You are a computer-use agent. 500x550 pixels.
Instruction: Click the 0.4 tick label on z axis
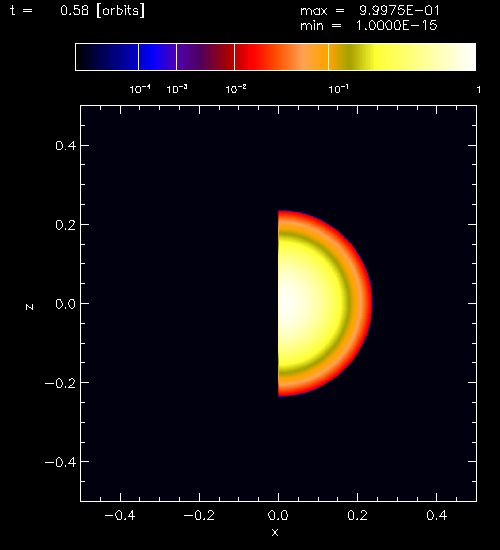(66, 146)
